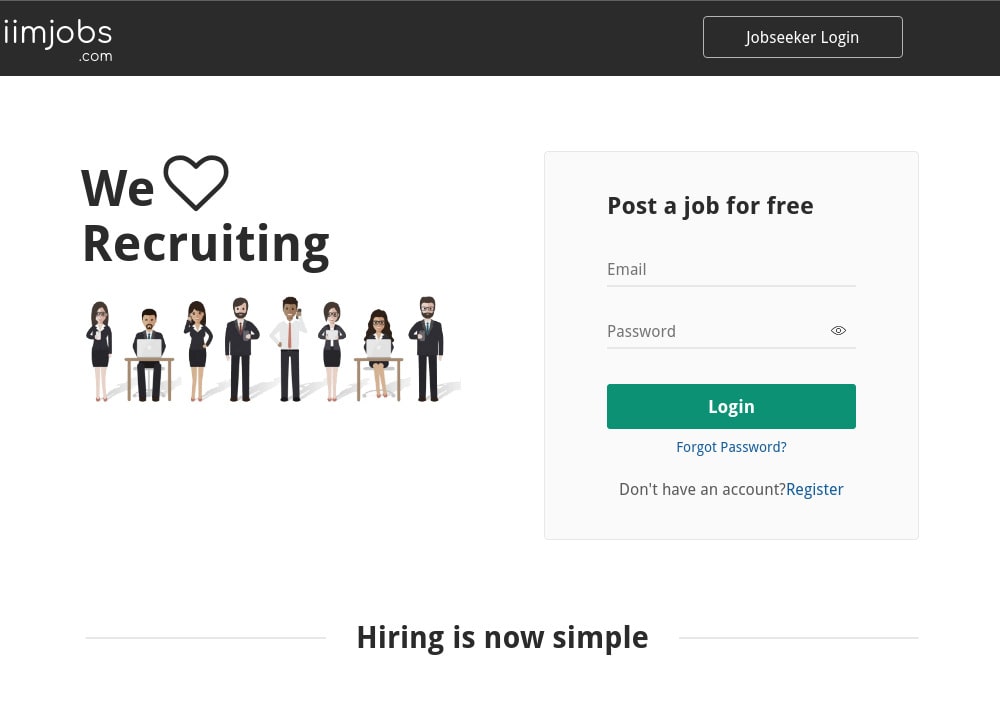Toggle password visibility with the eye icon
Image resolution: width=1000 pixels, height=711 pixels.
coord(838,330)
